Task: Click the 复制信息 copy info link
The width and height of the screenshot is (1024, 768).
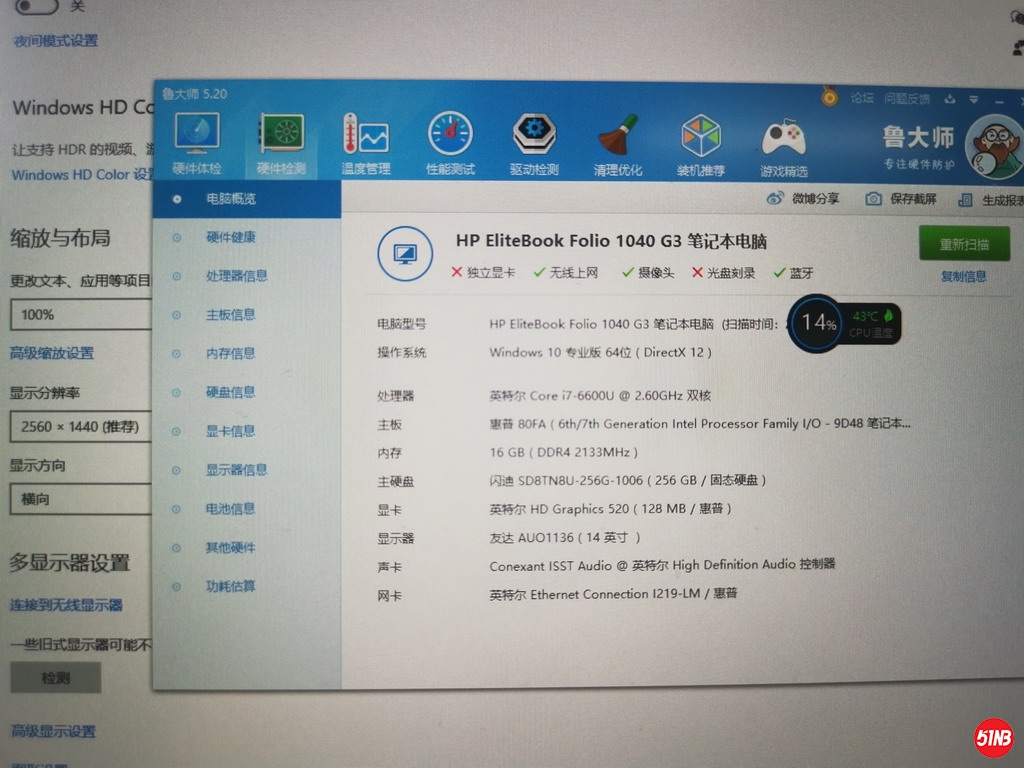Action: 963,277
